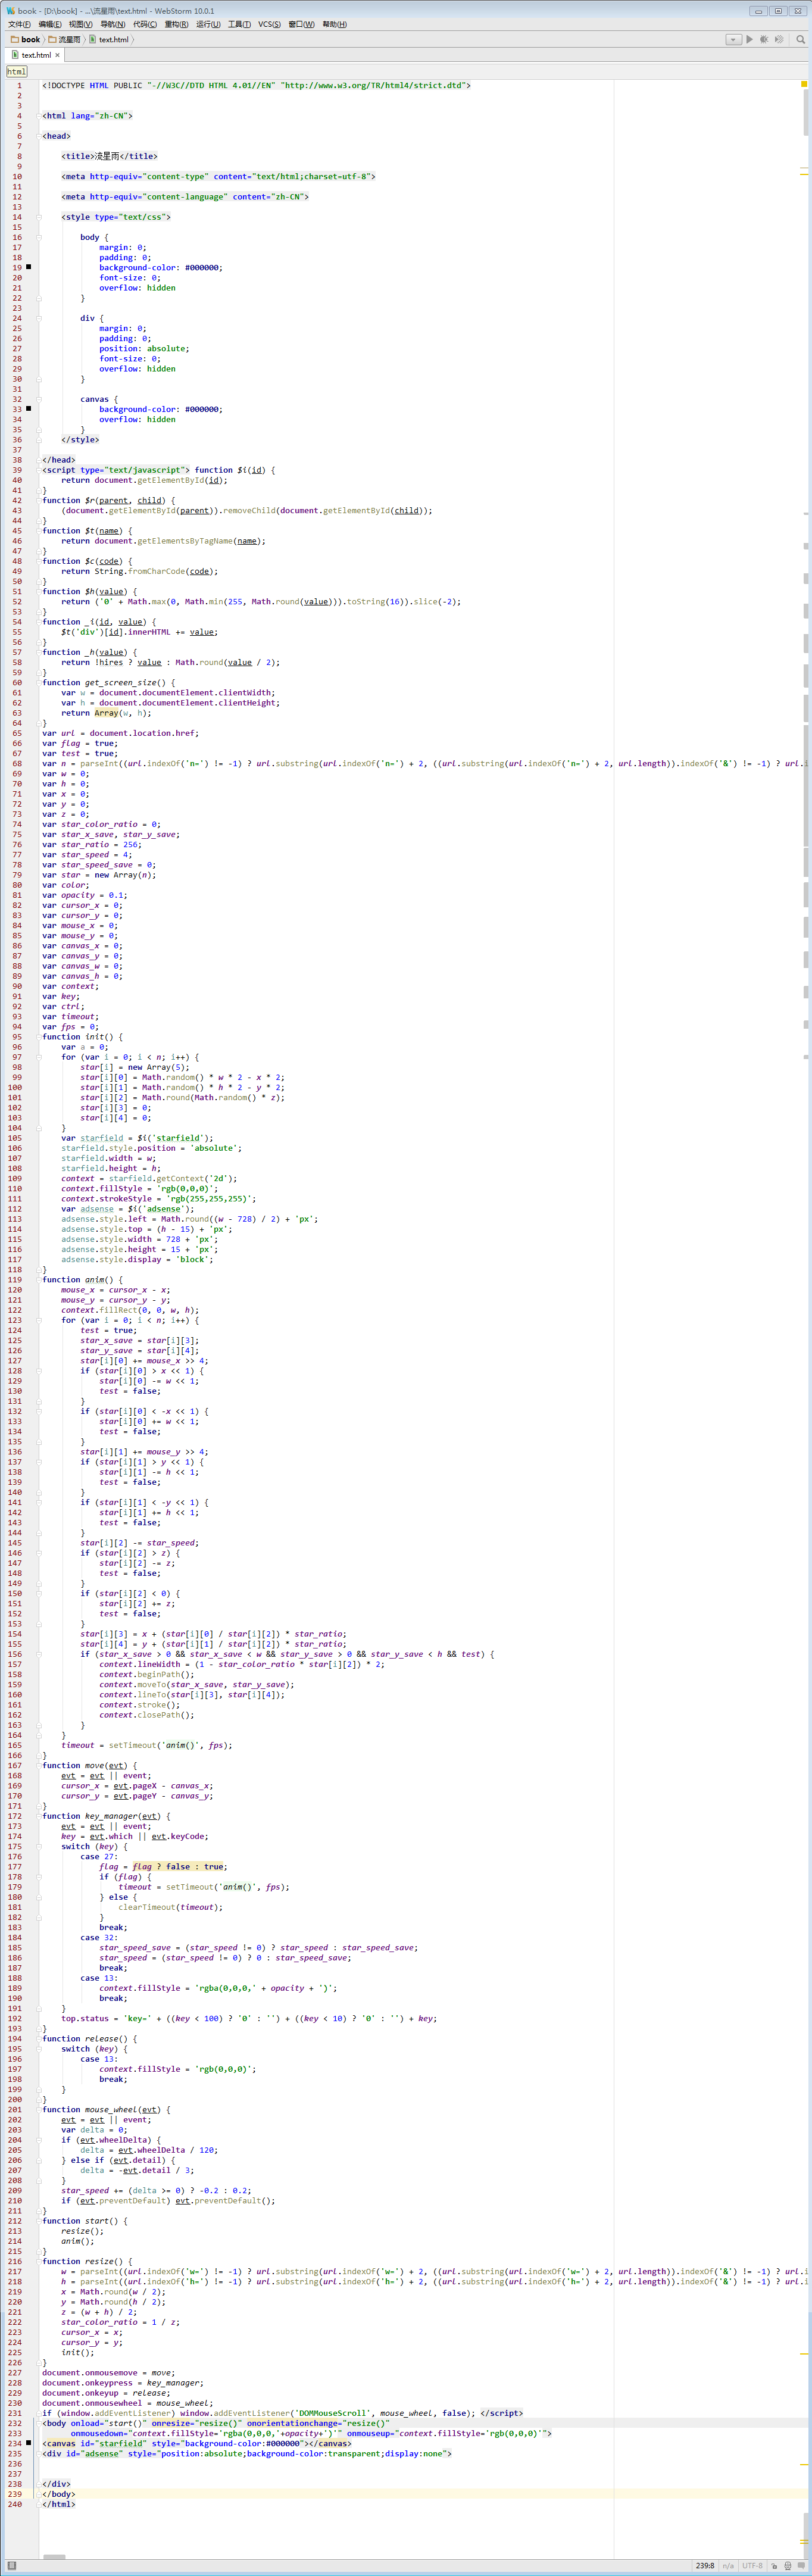Open the VCS(S) menu
The height and width of the screenshot is (2576, 812).
269,24
